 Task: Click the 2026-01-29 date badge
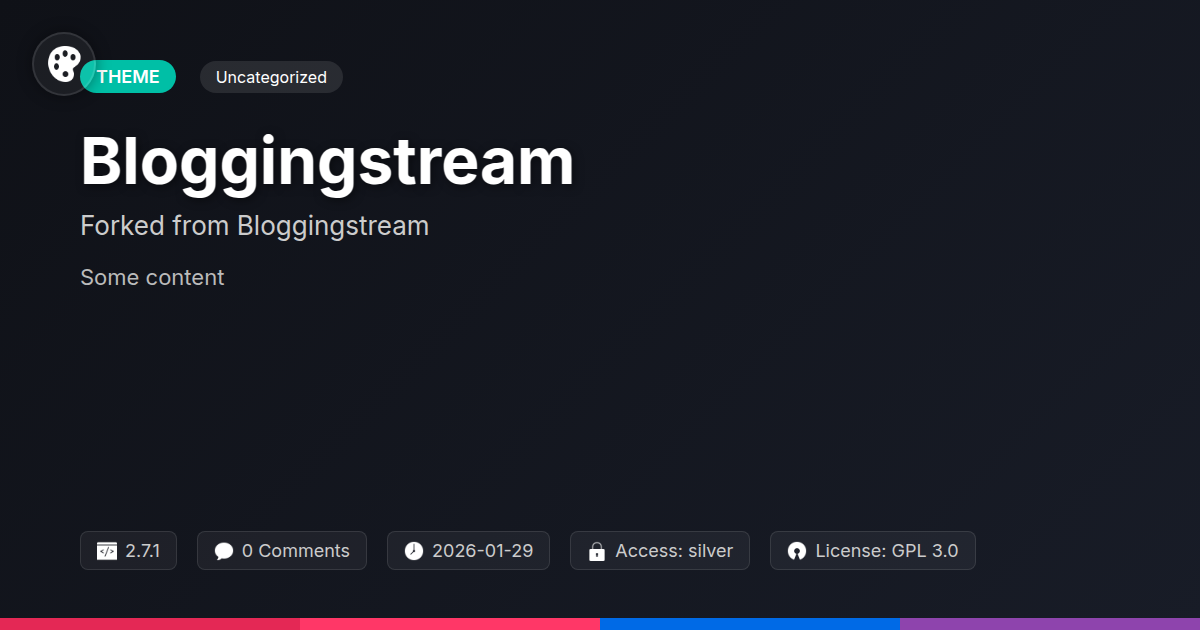468,551
